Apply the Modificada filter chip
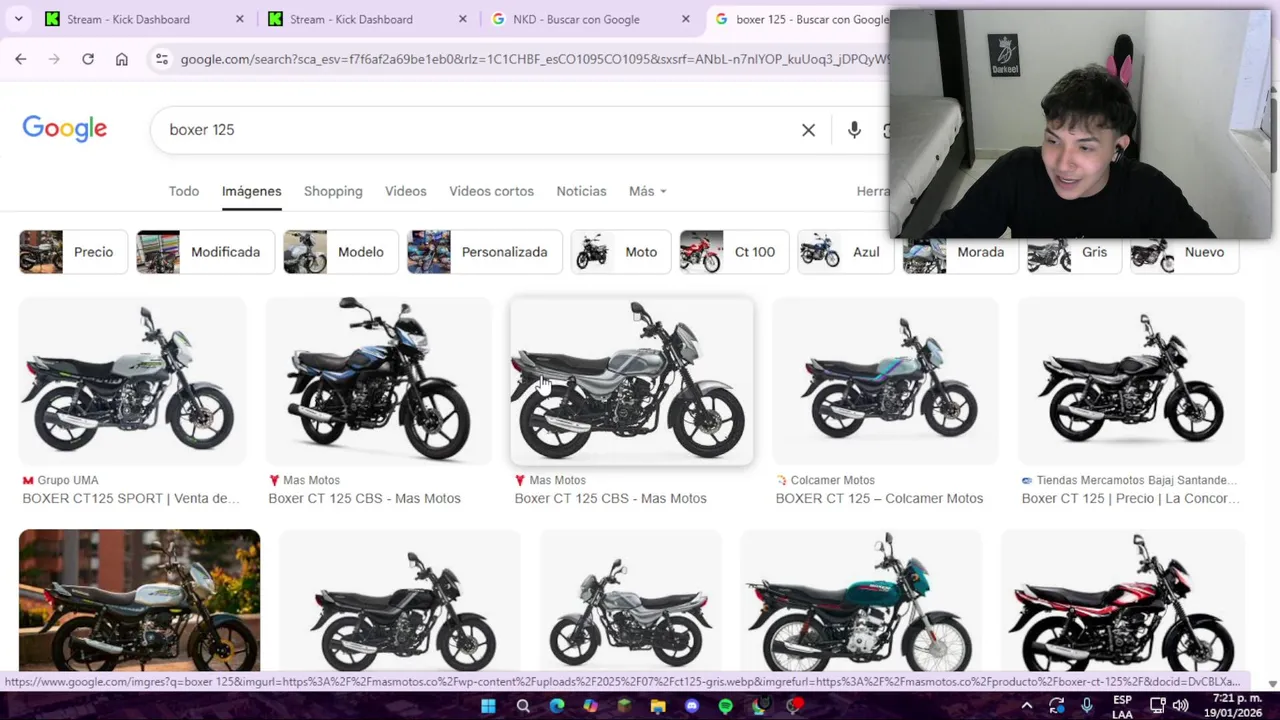 pyautogui.click(x=204, y=252)
